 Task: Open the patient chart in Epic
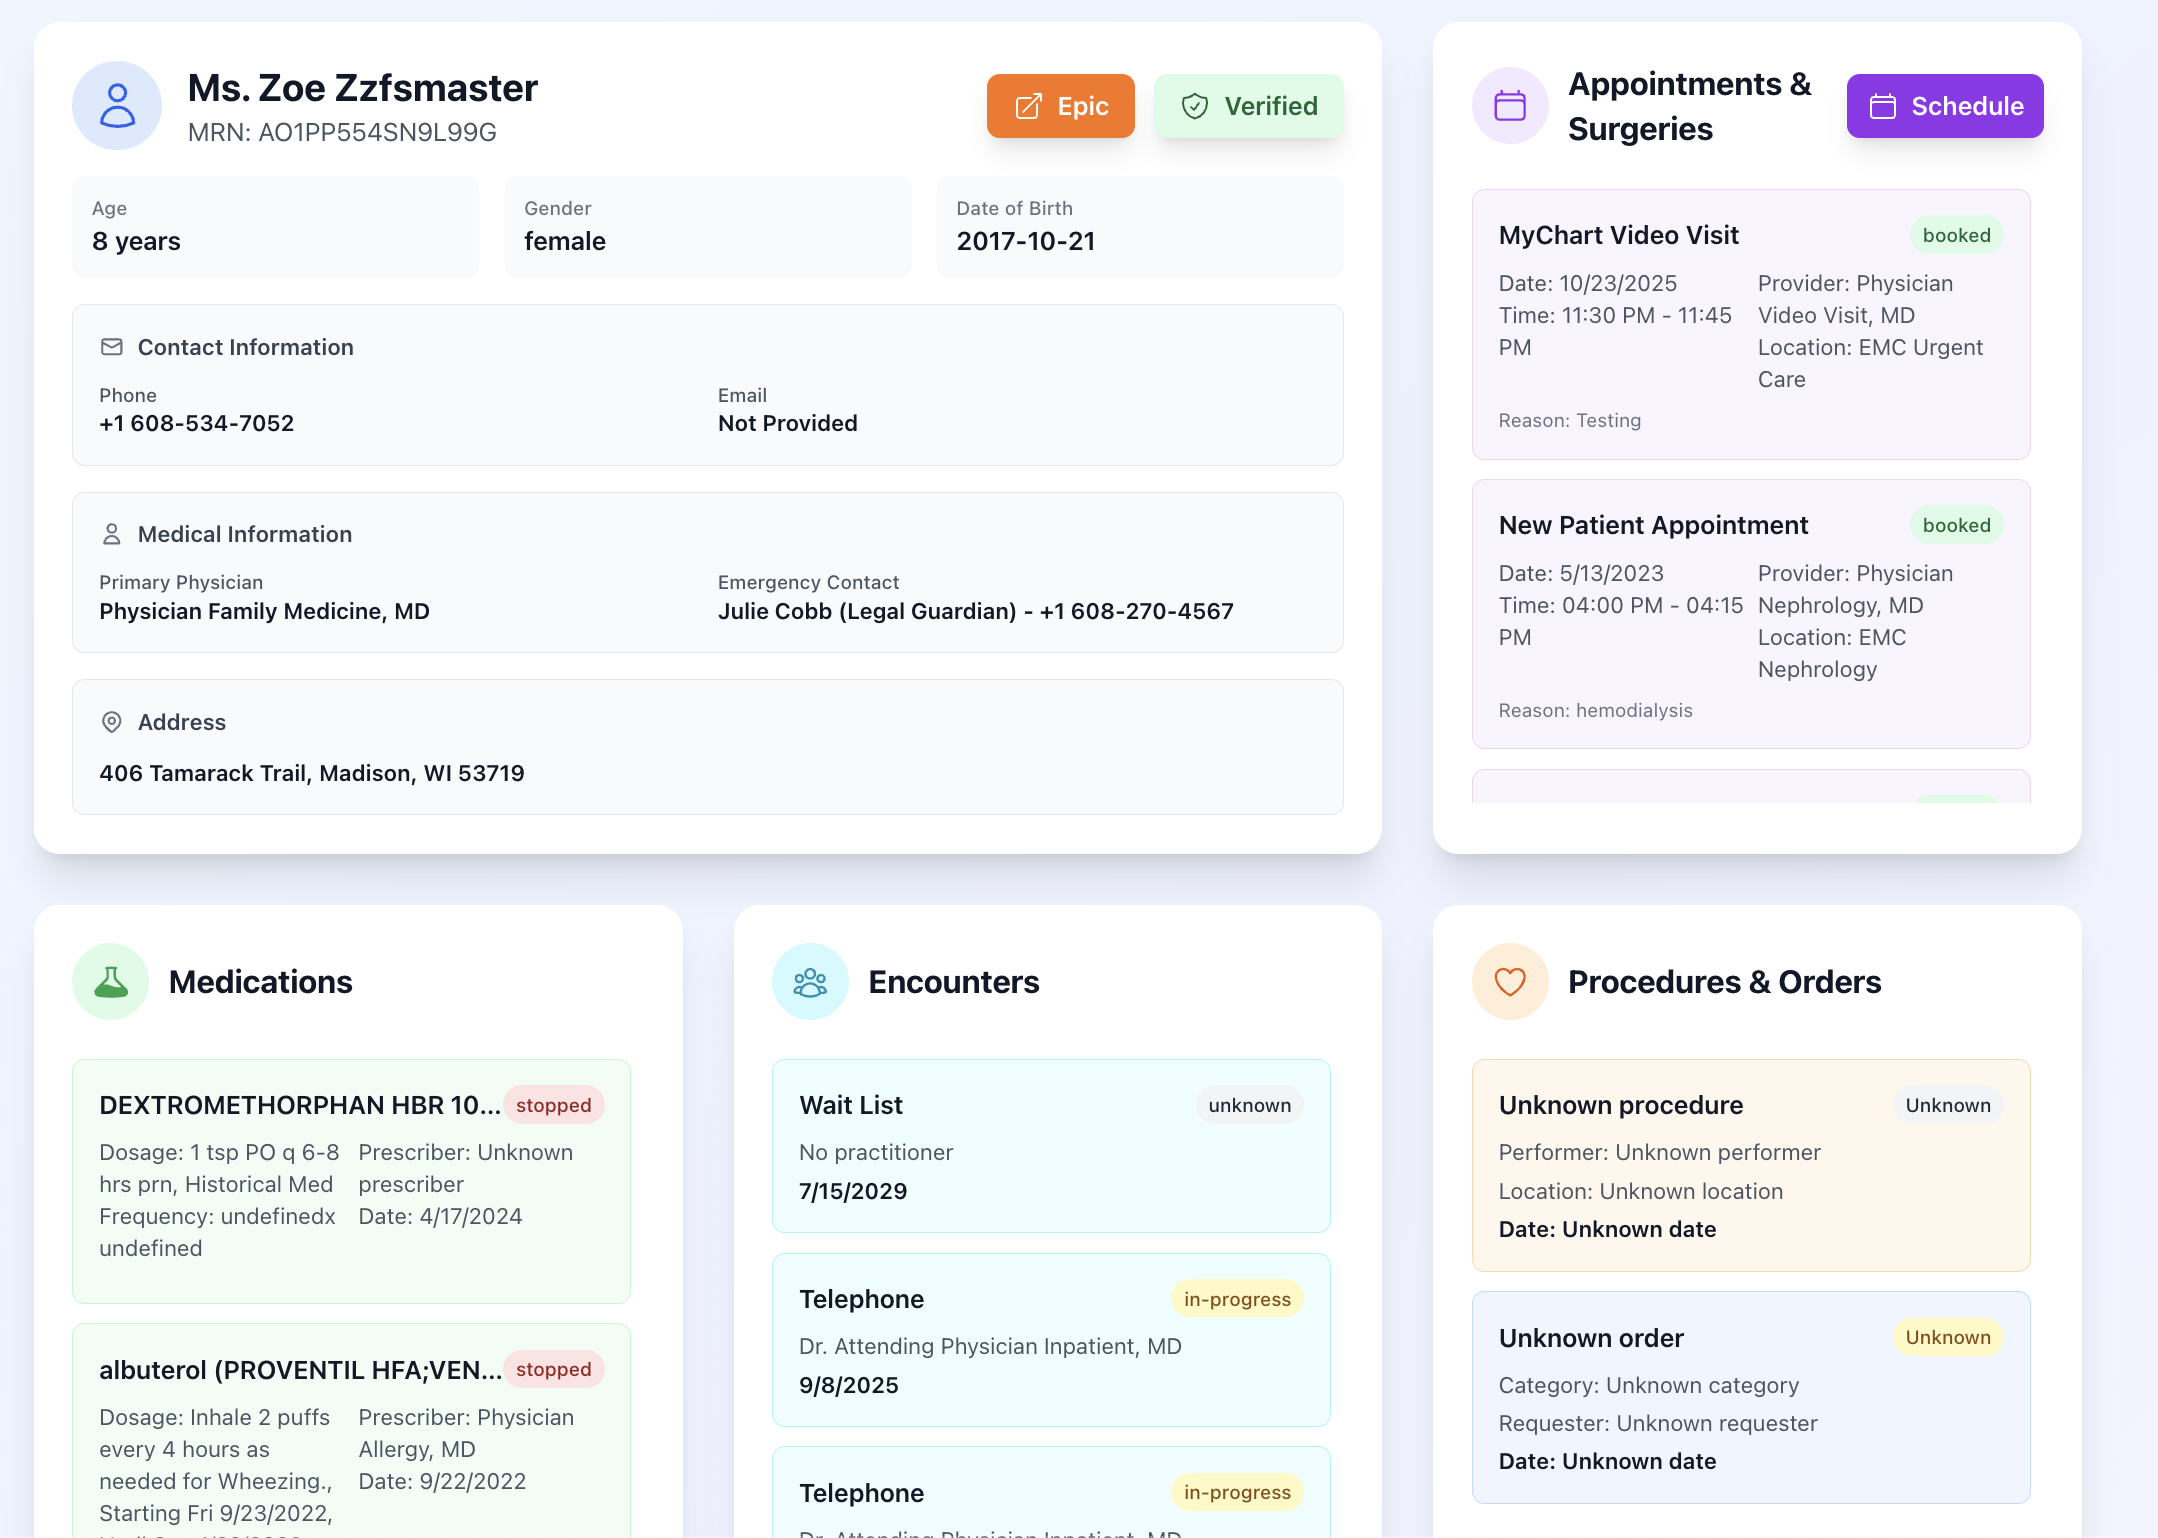coord(1060,106)
